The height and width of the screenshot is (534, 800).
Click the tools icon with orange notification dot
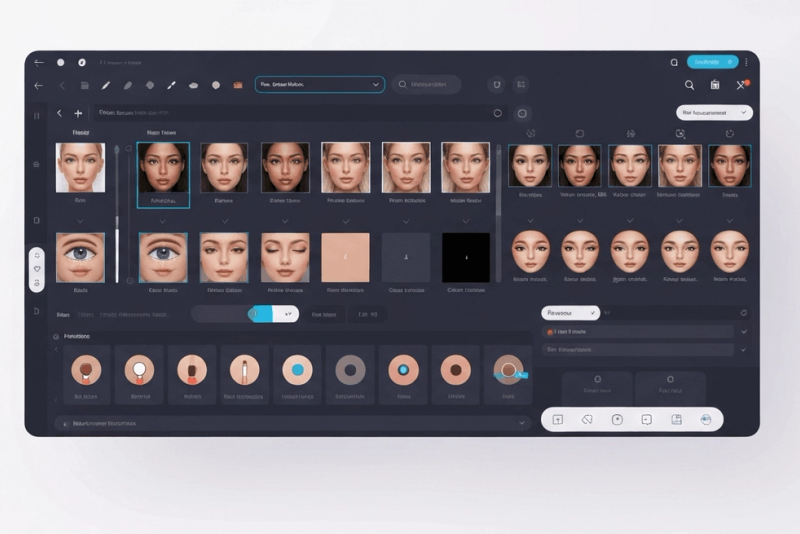(742, 85)
